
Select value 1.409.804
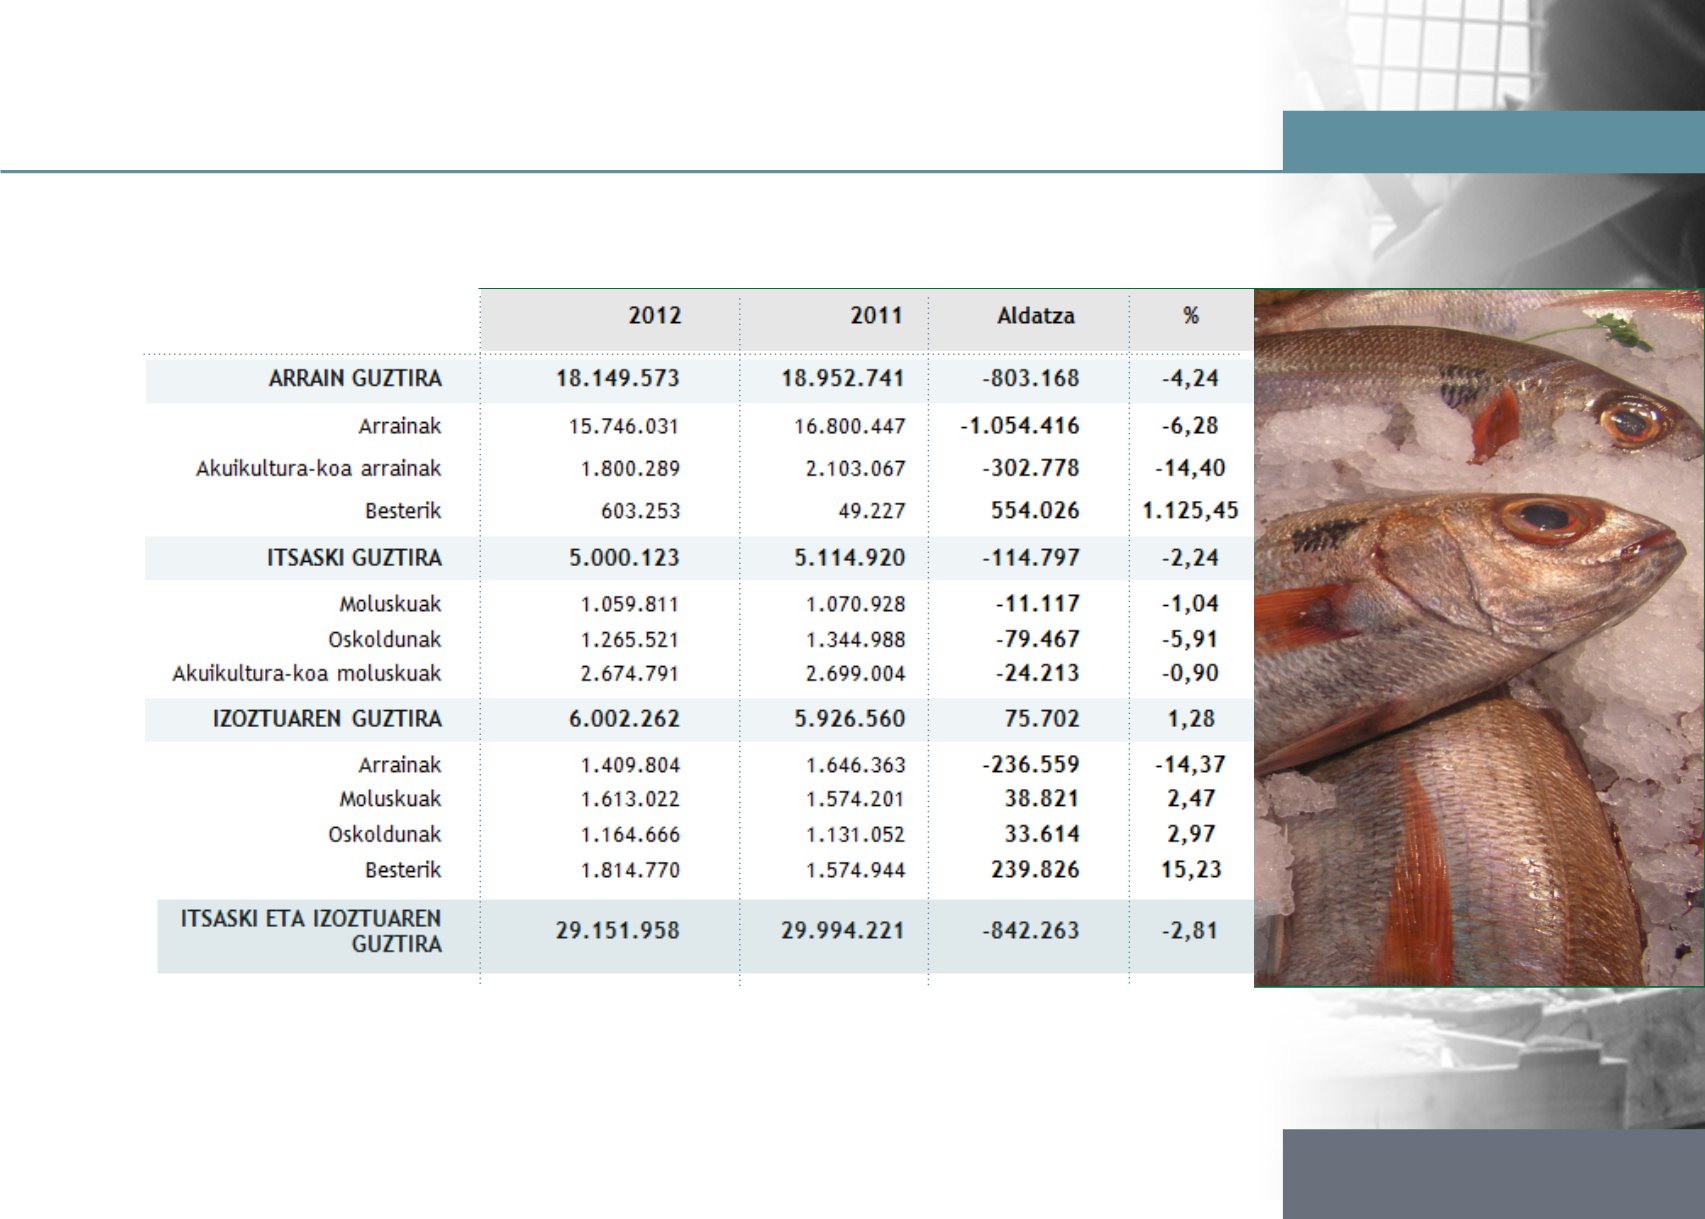click(630, 766)
